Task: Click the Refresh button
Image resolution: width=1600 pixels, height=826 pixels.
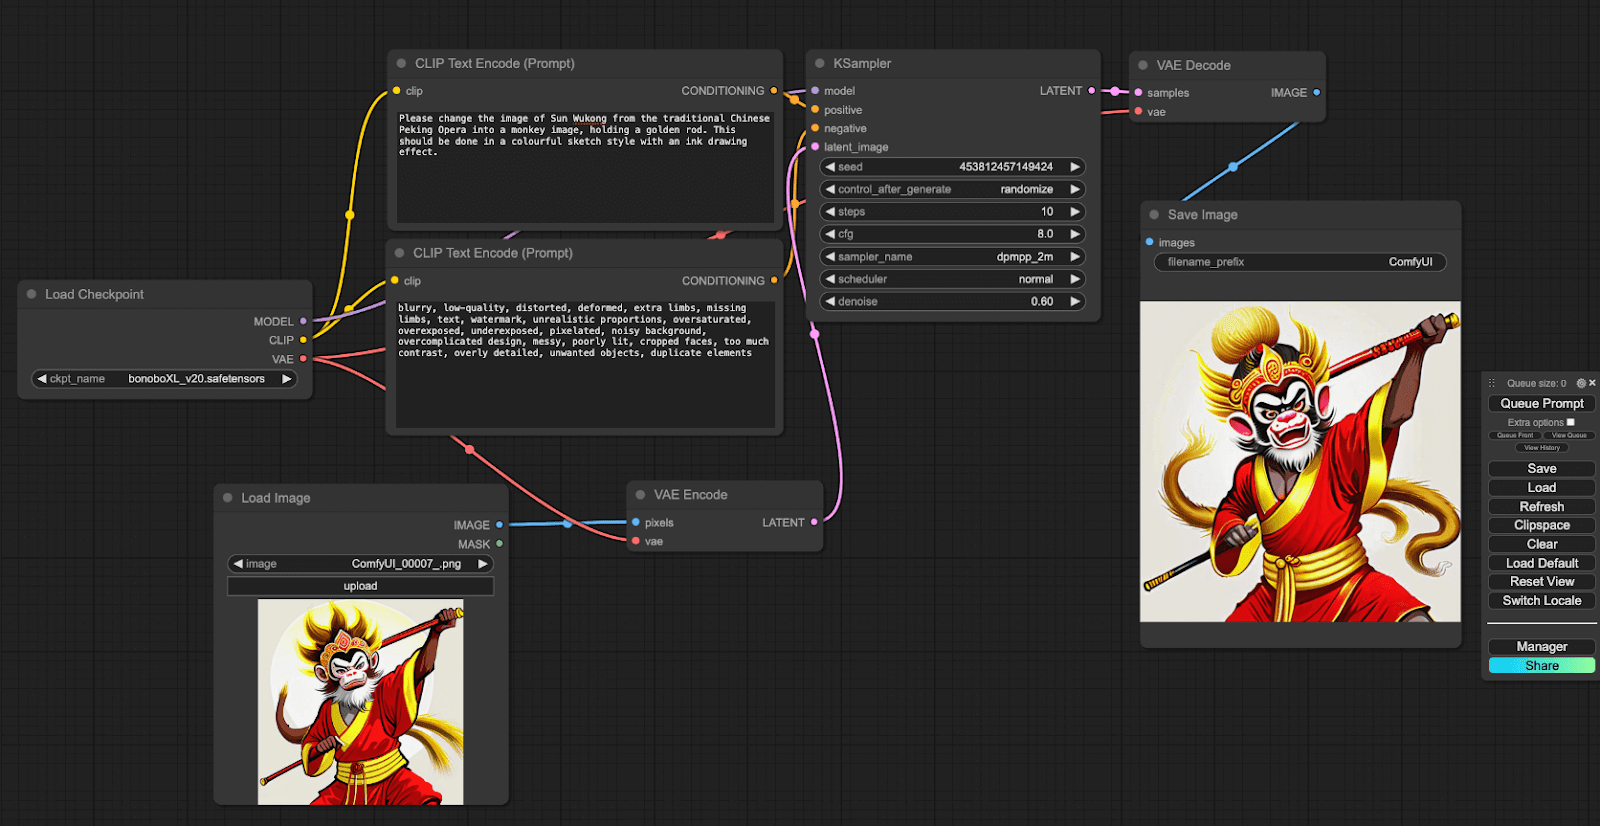Action: [1542, 506]
